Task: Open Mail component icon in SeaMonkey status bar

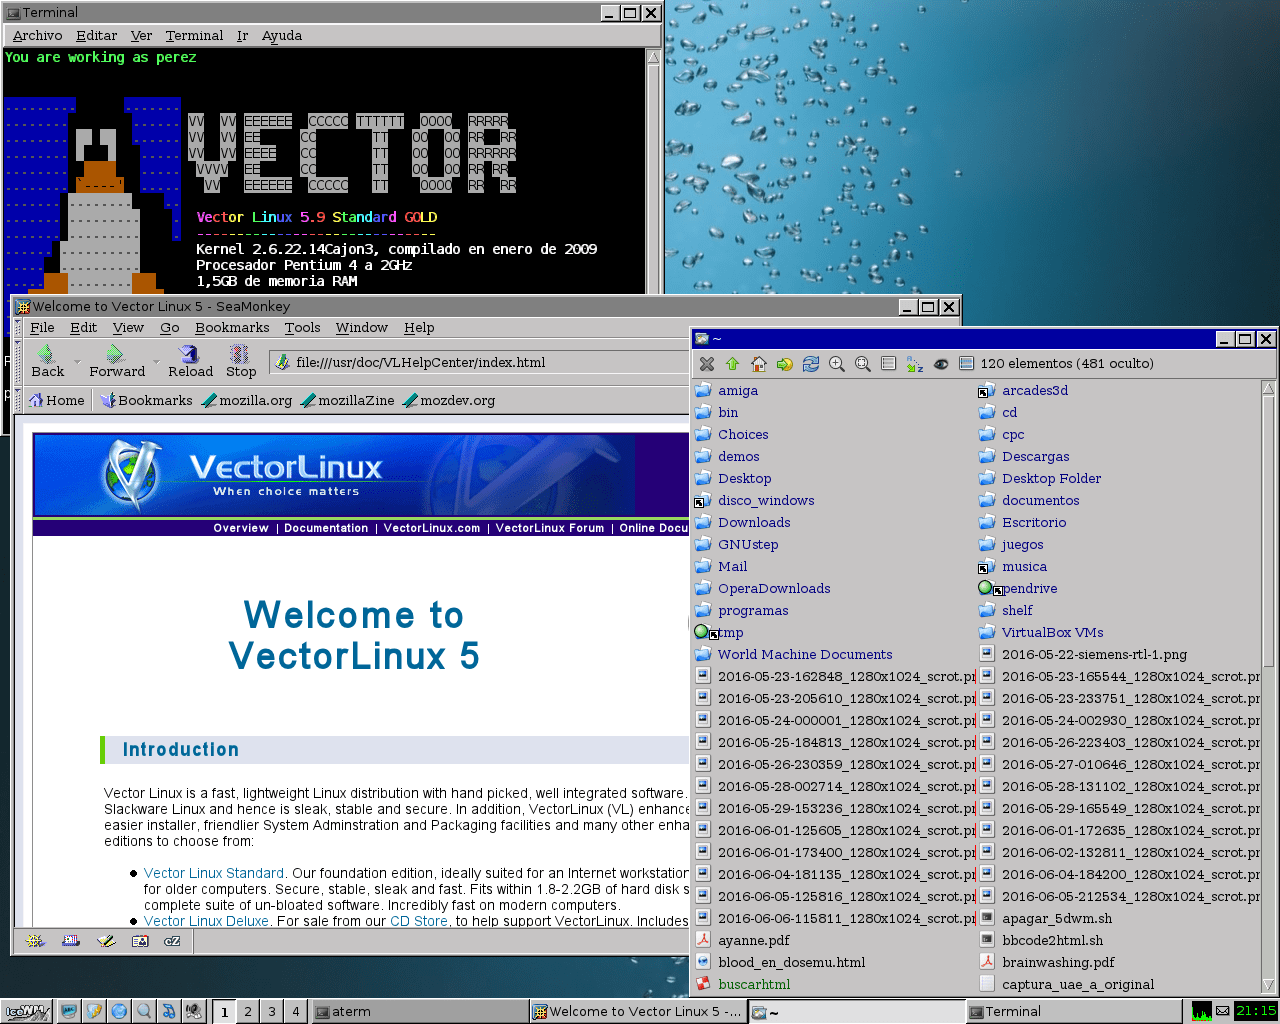Action: click(71, 941)
